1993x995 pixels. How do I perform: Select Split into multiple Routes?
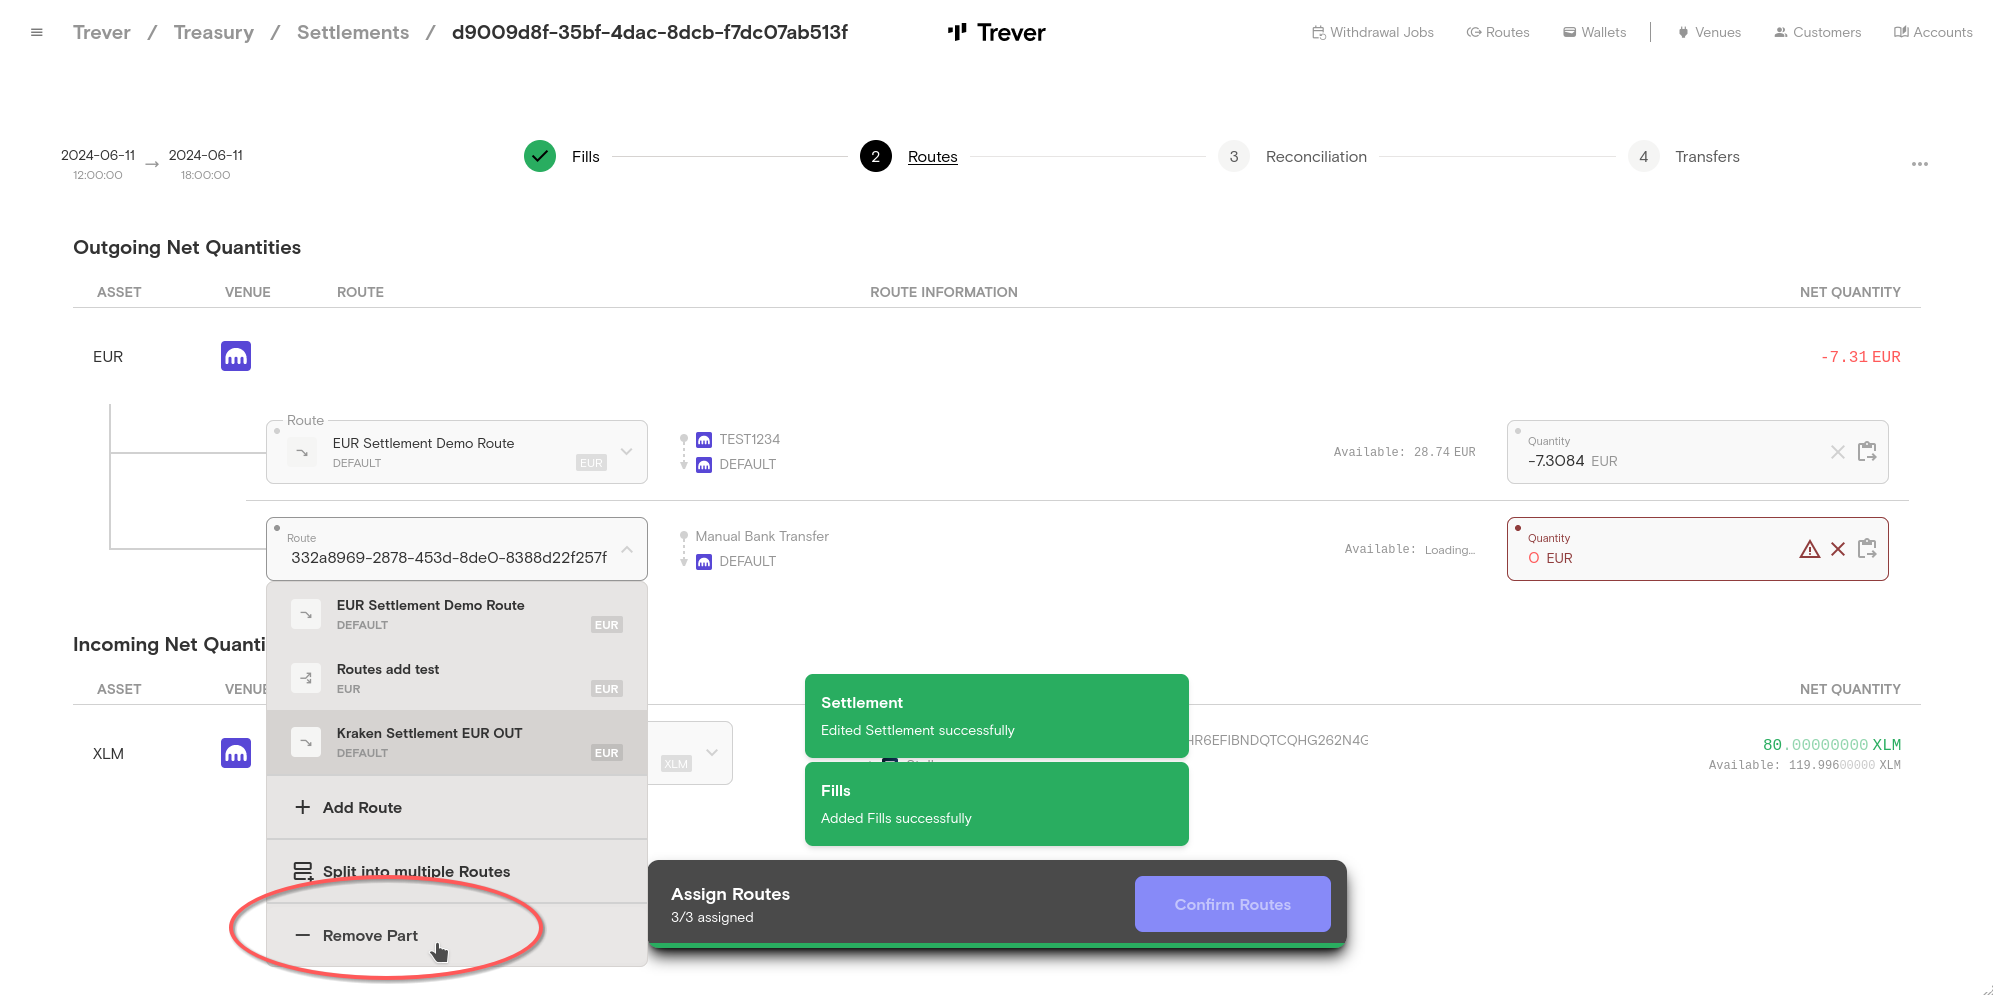(415, 871)
